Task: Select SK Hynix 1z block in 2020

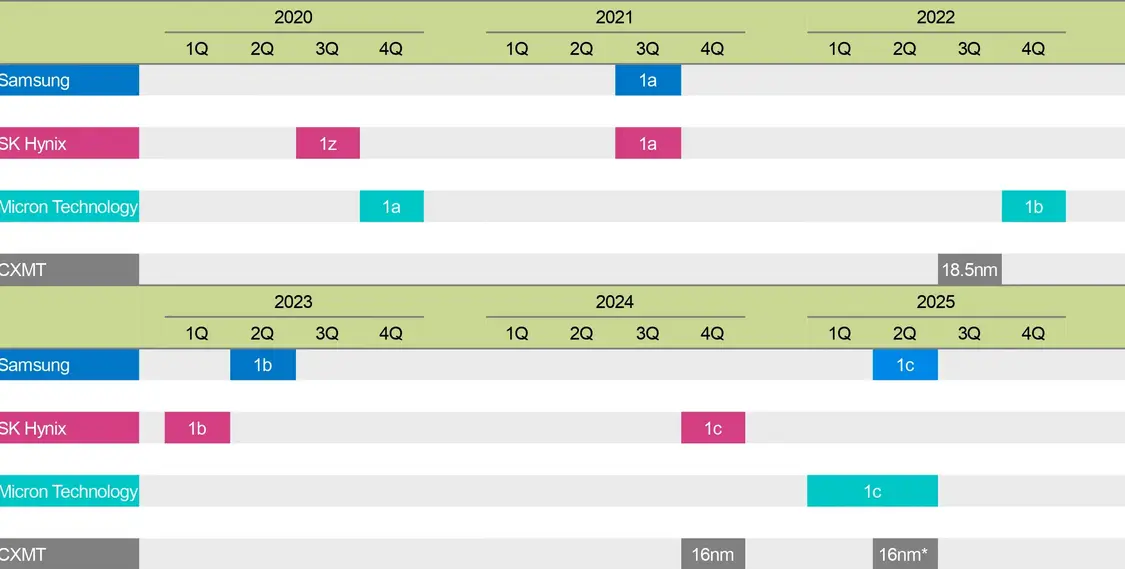Action: coord(328,143)
